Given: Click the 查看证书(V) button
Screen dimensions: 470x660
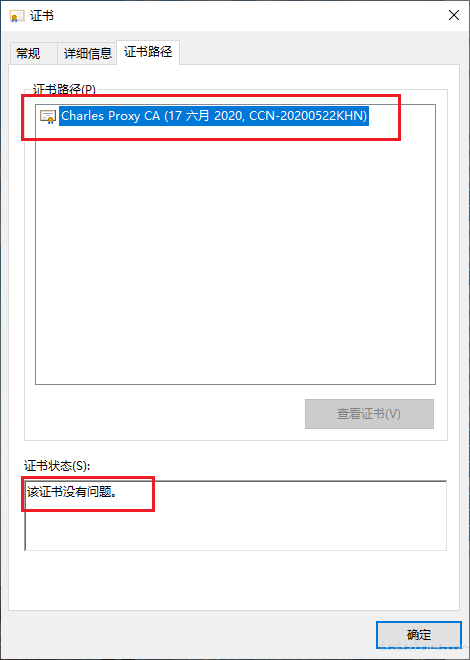Looking at the screenshot, I should [369, 414].
